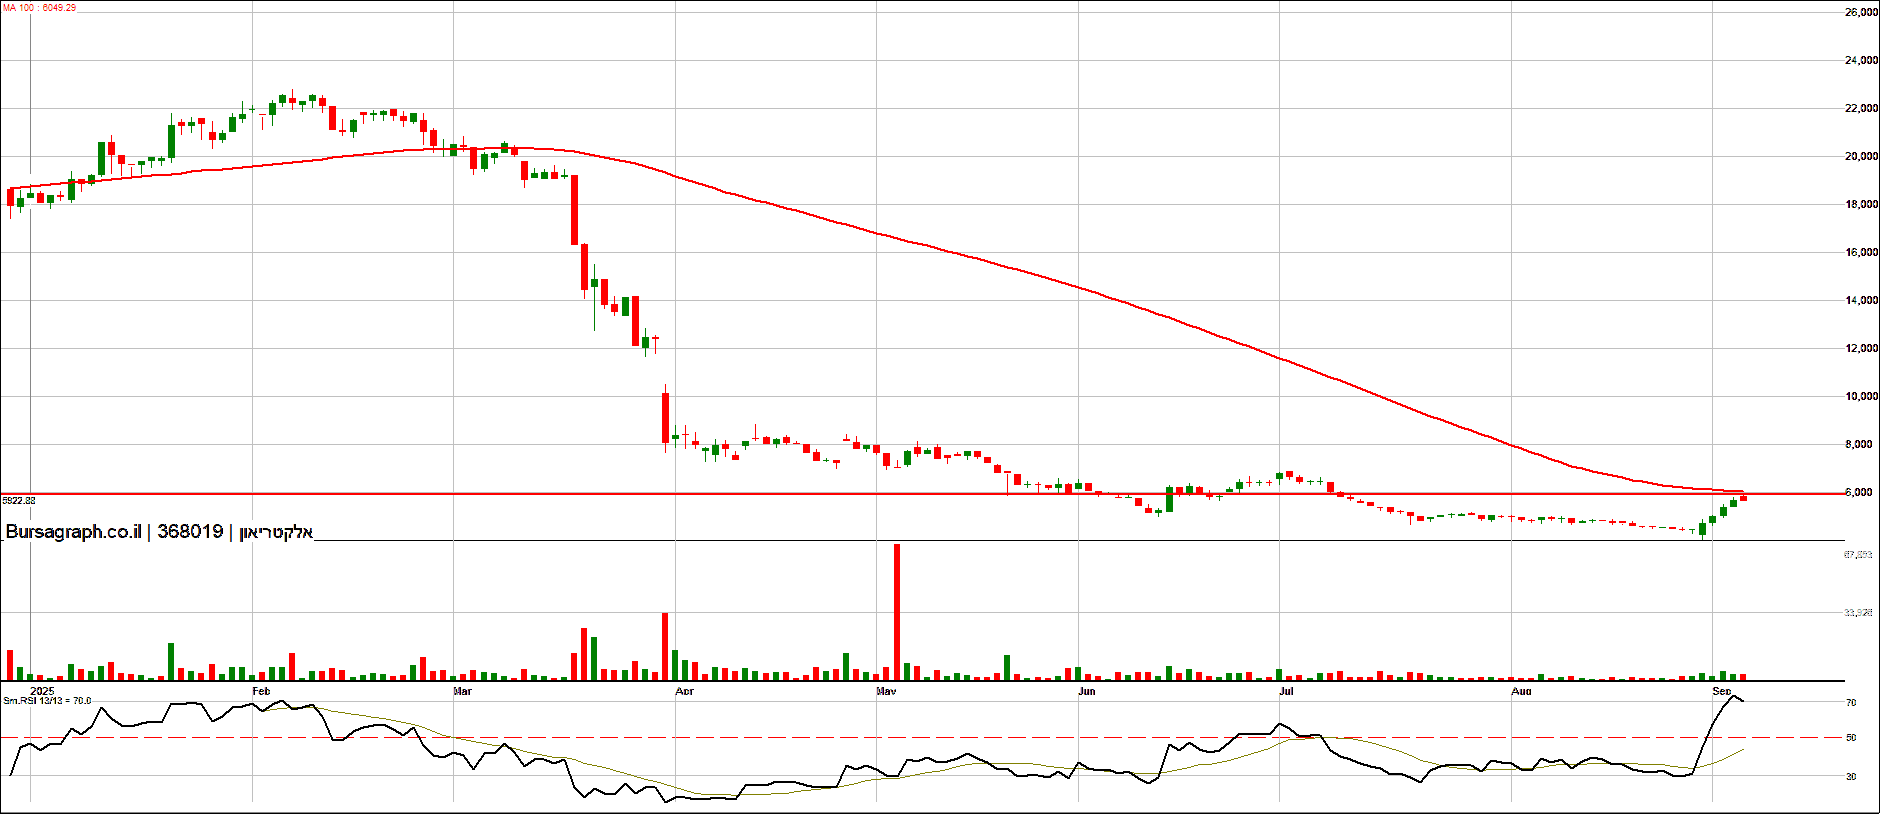Screen dimensions: 1880x814
Task: Click the 67,853 volume axis label
Action: coord(1858,554)
